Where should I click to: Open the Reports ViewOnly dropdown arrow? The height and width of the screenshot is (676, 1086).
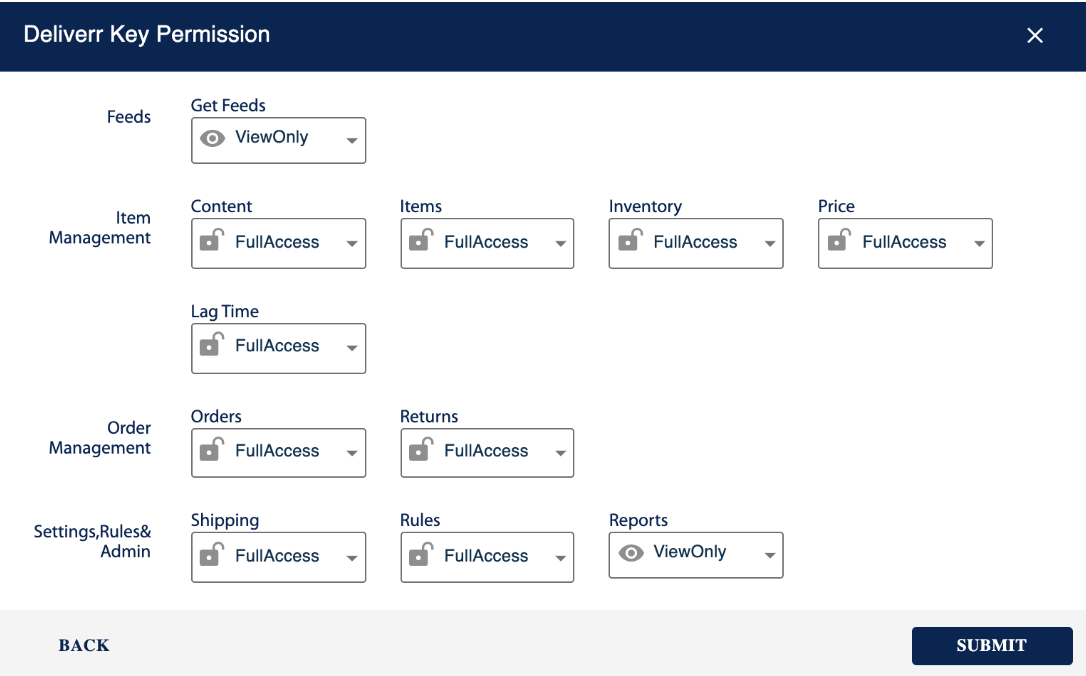(769, 555)
